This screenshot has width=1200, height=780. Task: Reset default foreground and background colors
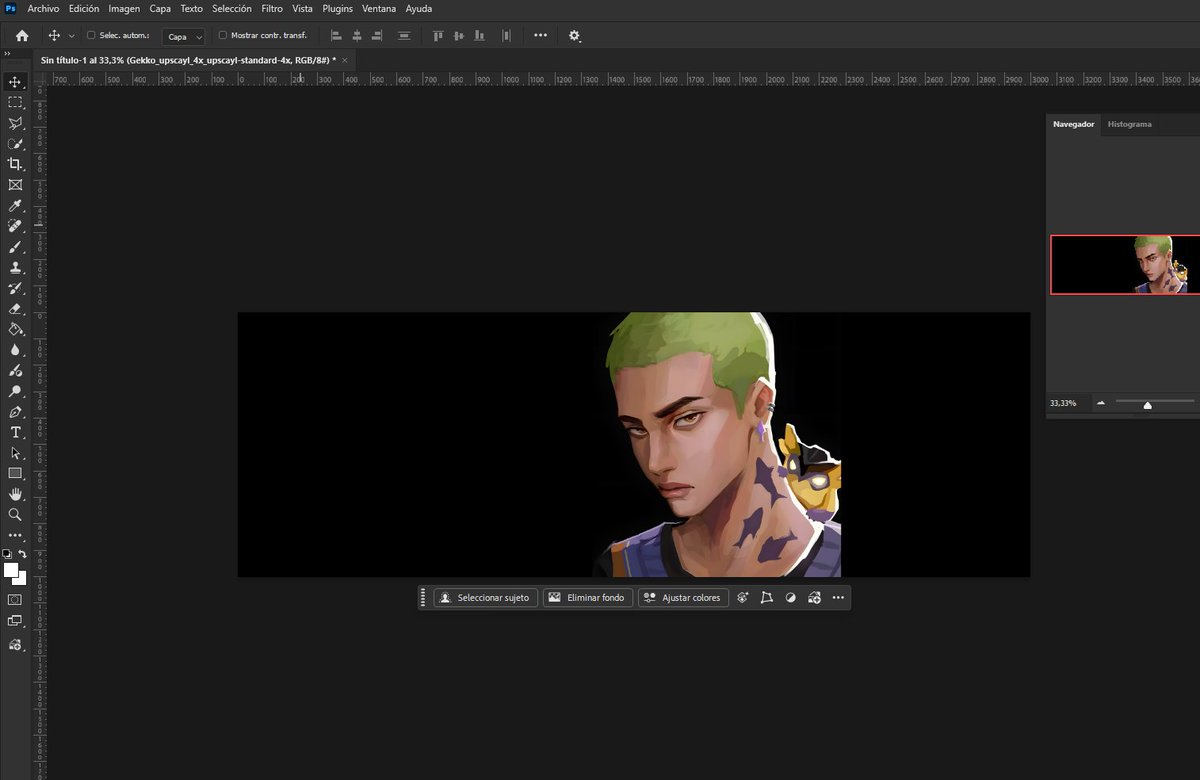tap(7, 554)
